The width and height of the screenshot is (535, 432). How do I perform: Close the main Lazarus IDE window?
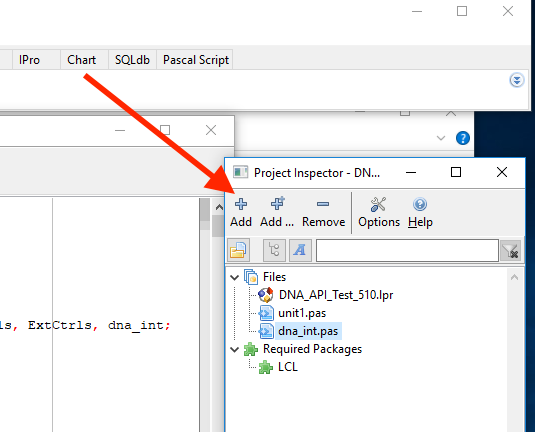click(x=508, y=11)
